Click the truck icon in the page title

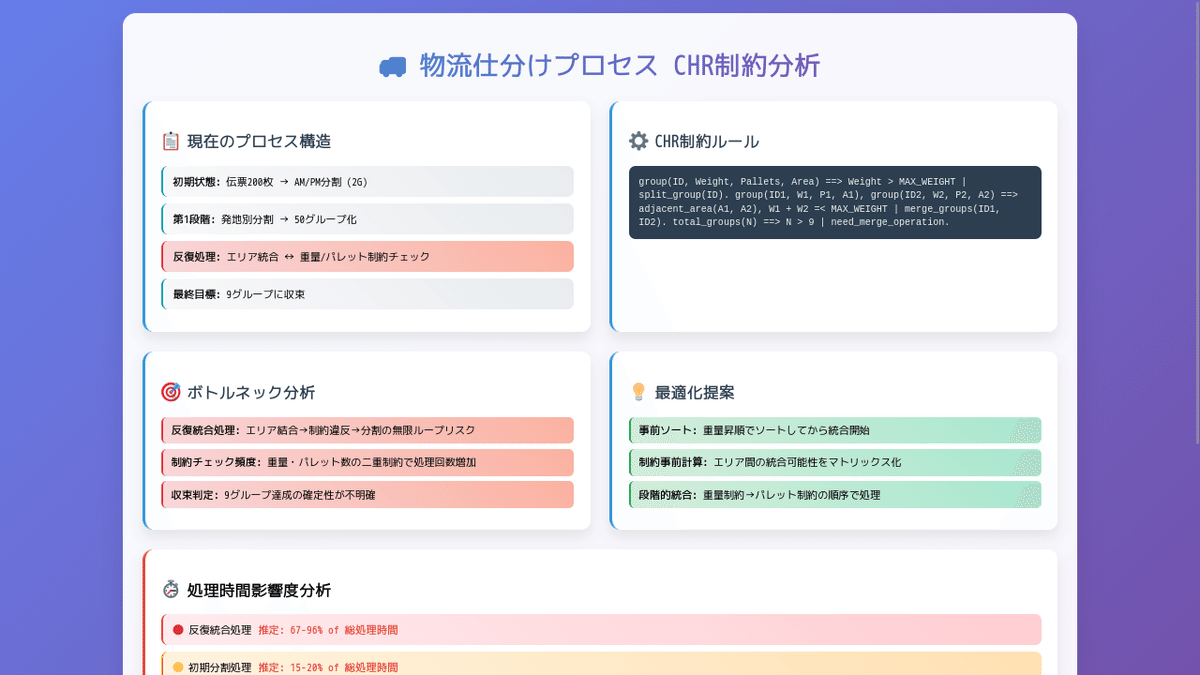[x=392, y=66]
